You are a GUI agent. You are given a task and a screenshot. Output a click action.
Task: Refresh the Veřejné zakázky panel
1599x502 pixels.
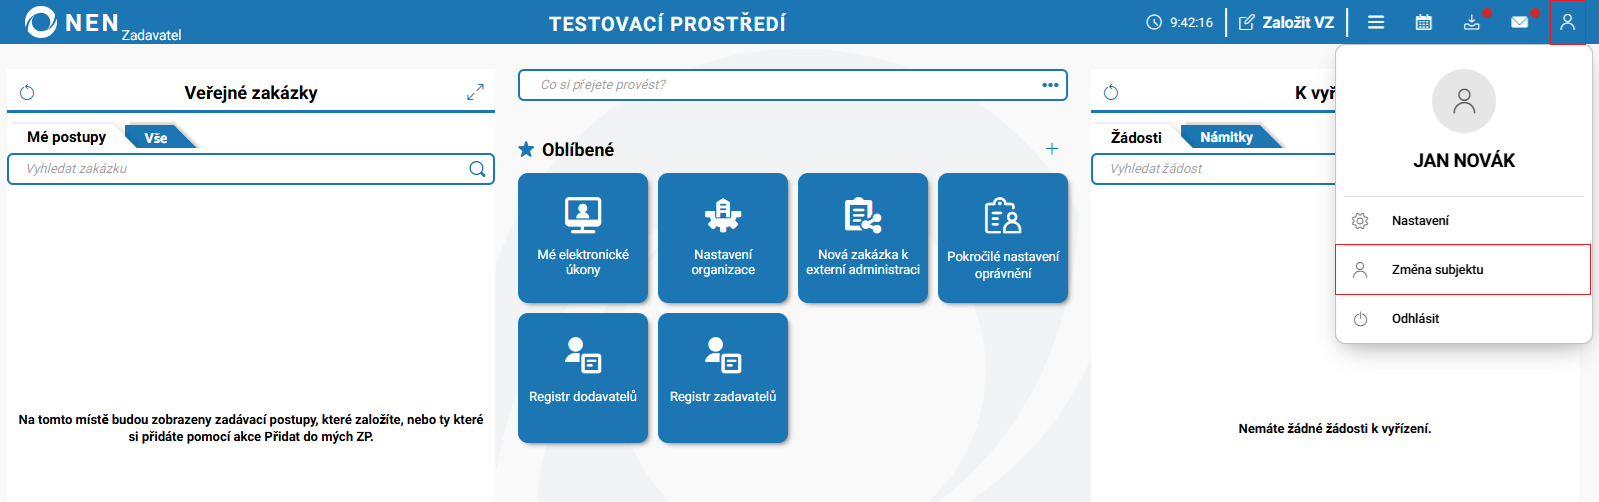pos(27,93)
